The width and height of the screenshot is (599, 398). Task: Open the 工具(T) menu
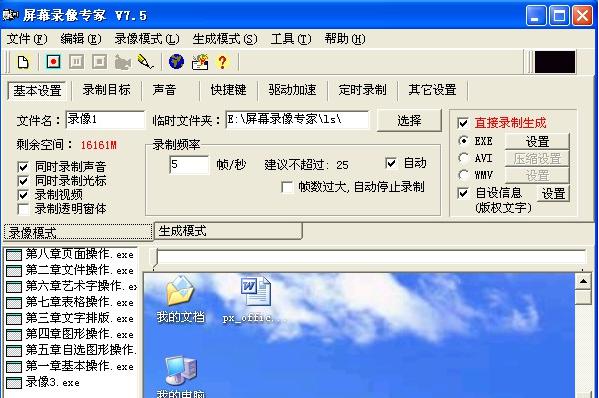point(291,39)
